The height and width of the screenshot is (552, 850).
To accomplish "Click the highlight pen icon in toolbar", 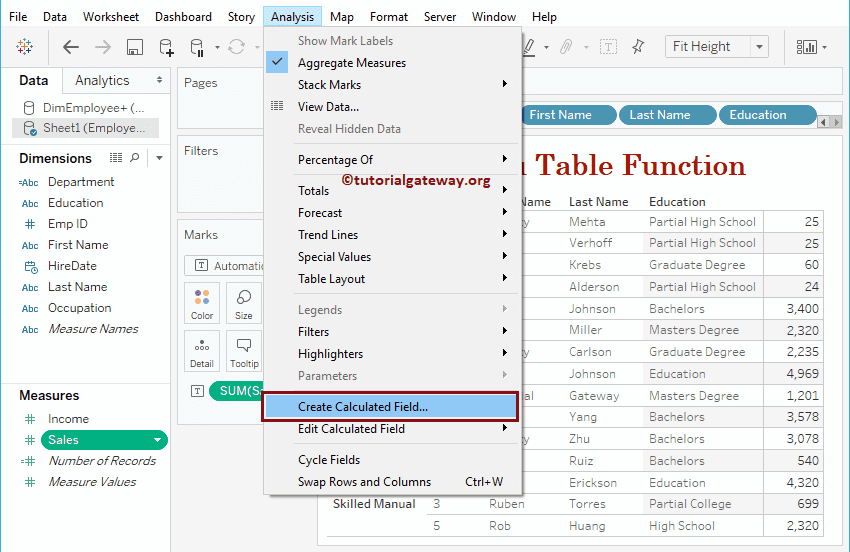I will [529, 47].
